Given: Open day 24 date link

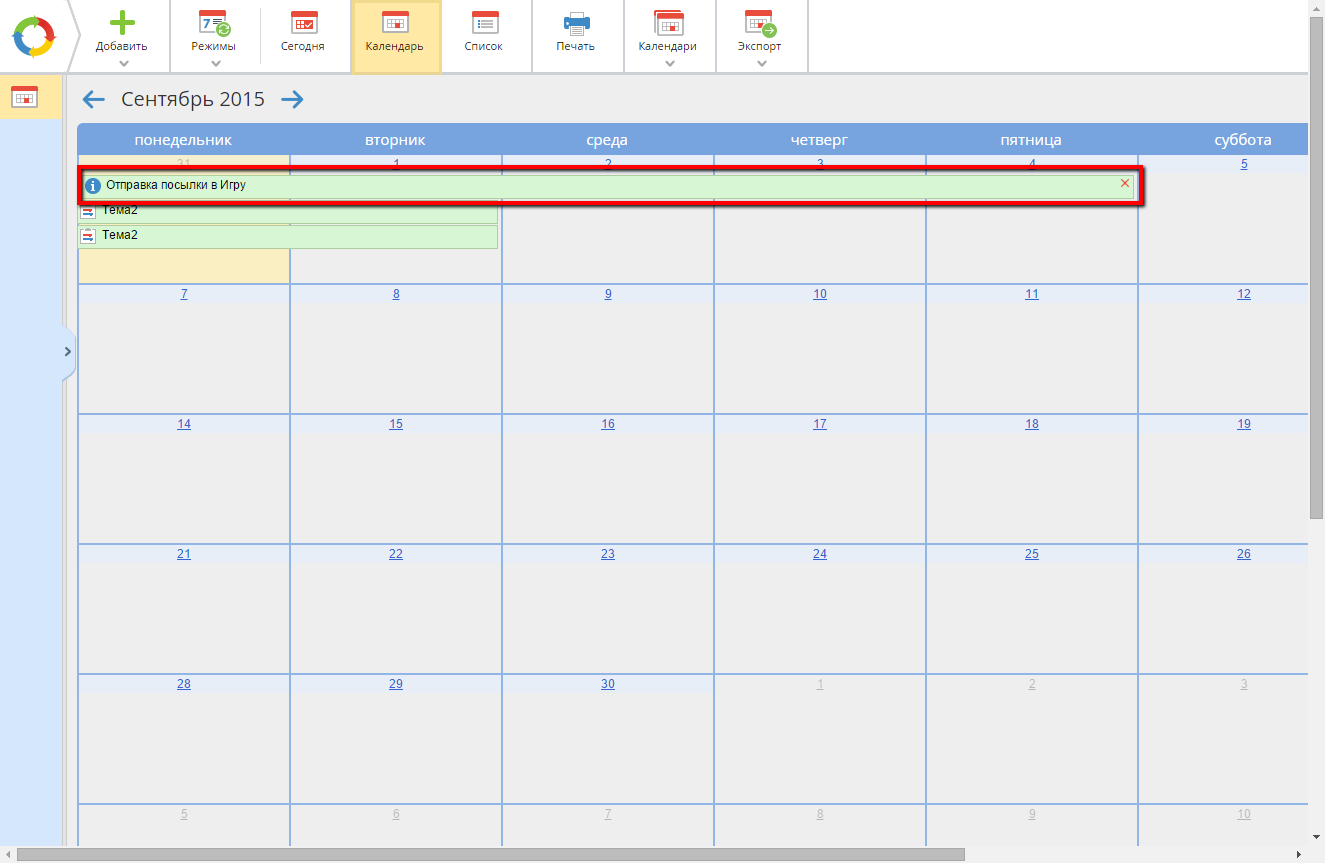Looking at the screenshot, I should (820, 554).
